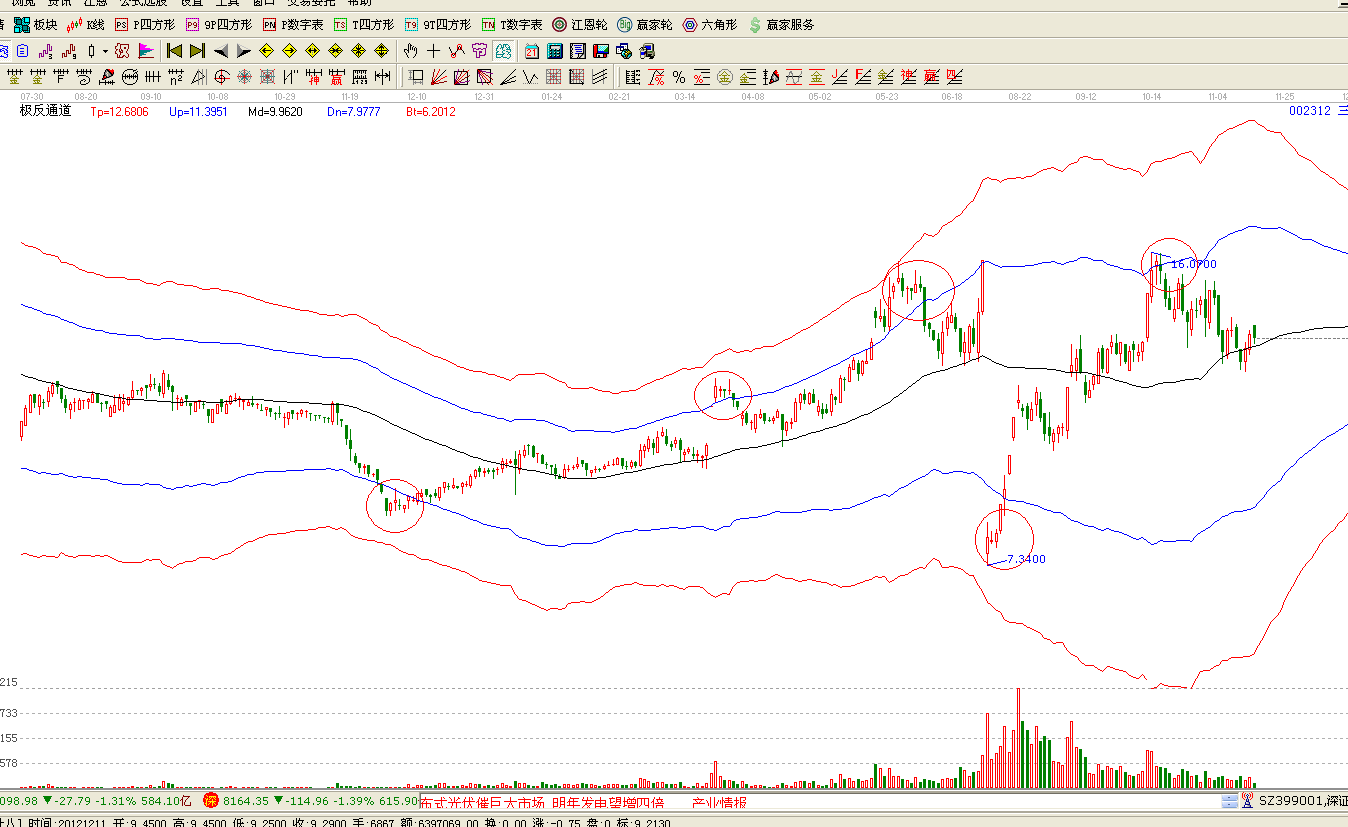Open the 产业情报 news link
The image size is (1348, 827).
pos(719,802)
